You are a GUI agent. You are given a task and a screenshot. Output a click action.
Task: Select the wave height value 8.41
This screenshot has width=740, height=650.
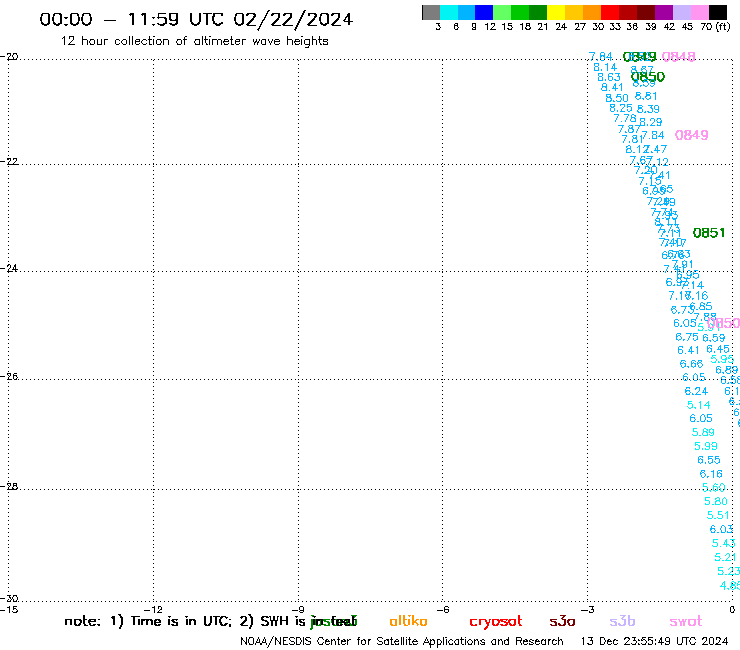click(612, 87)
